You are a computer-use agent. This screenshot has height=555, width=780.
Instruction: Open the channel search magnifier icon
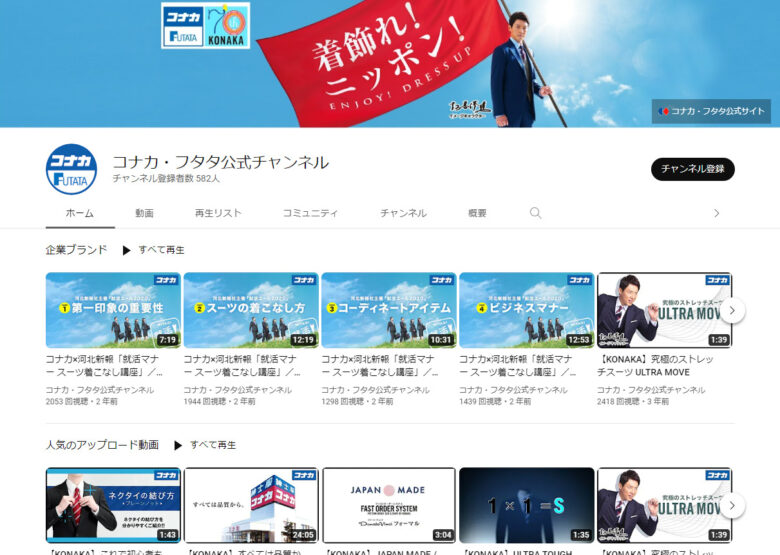[x=535, y=213]
